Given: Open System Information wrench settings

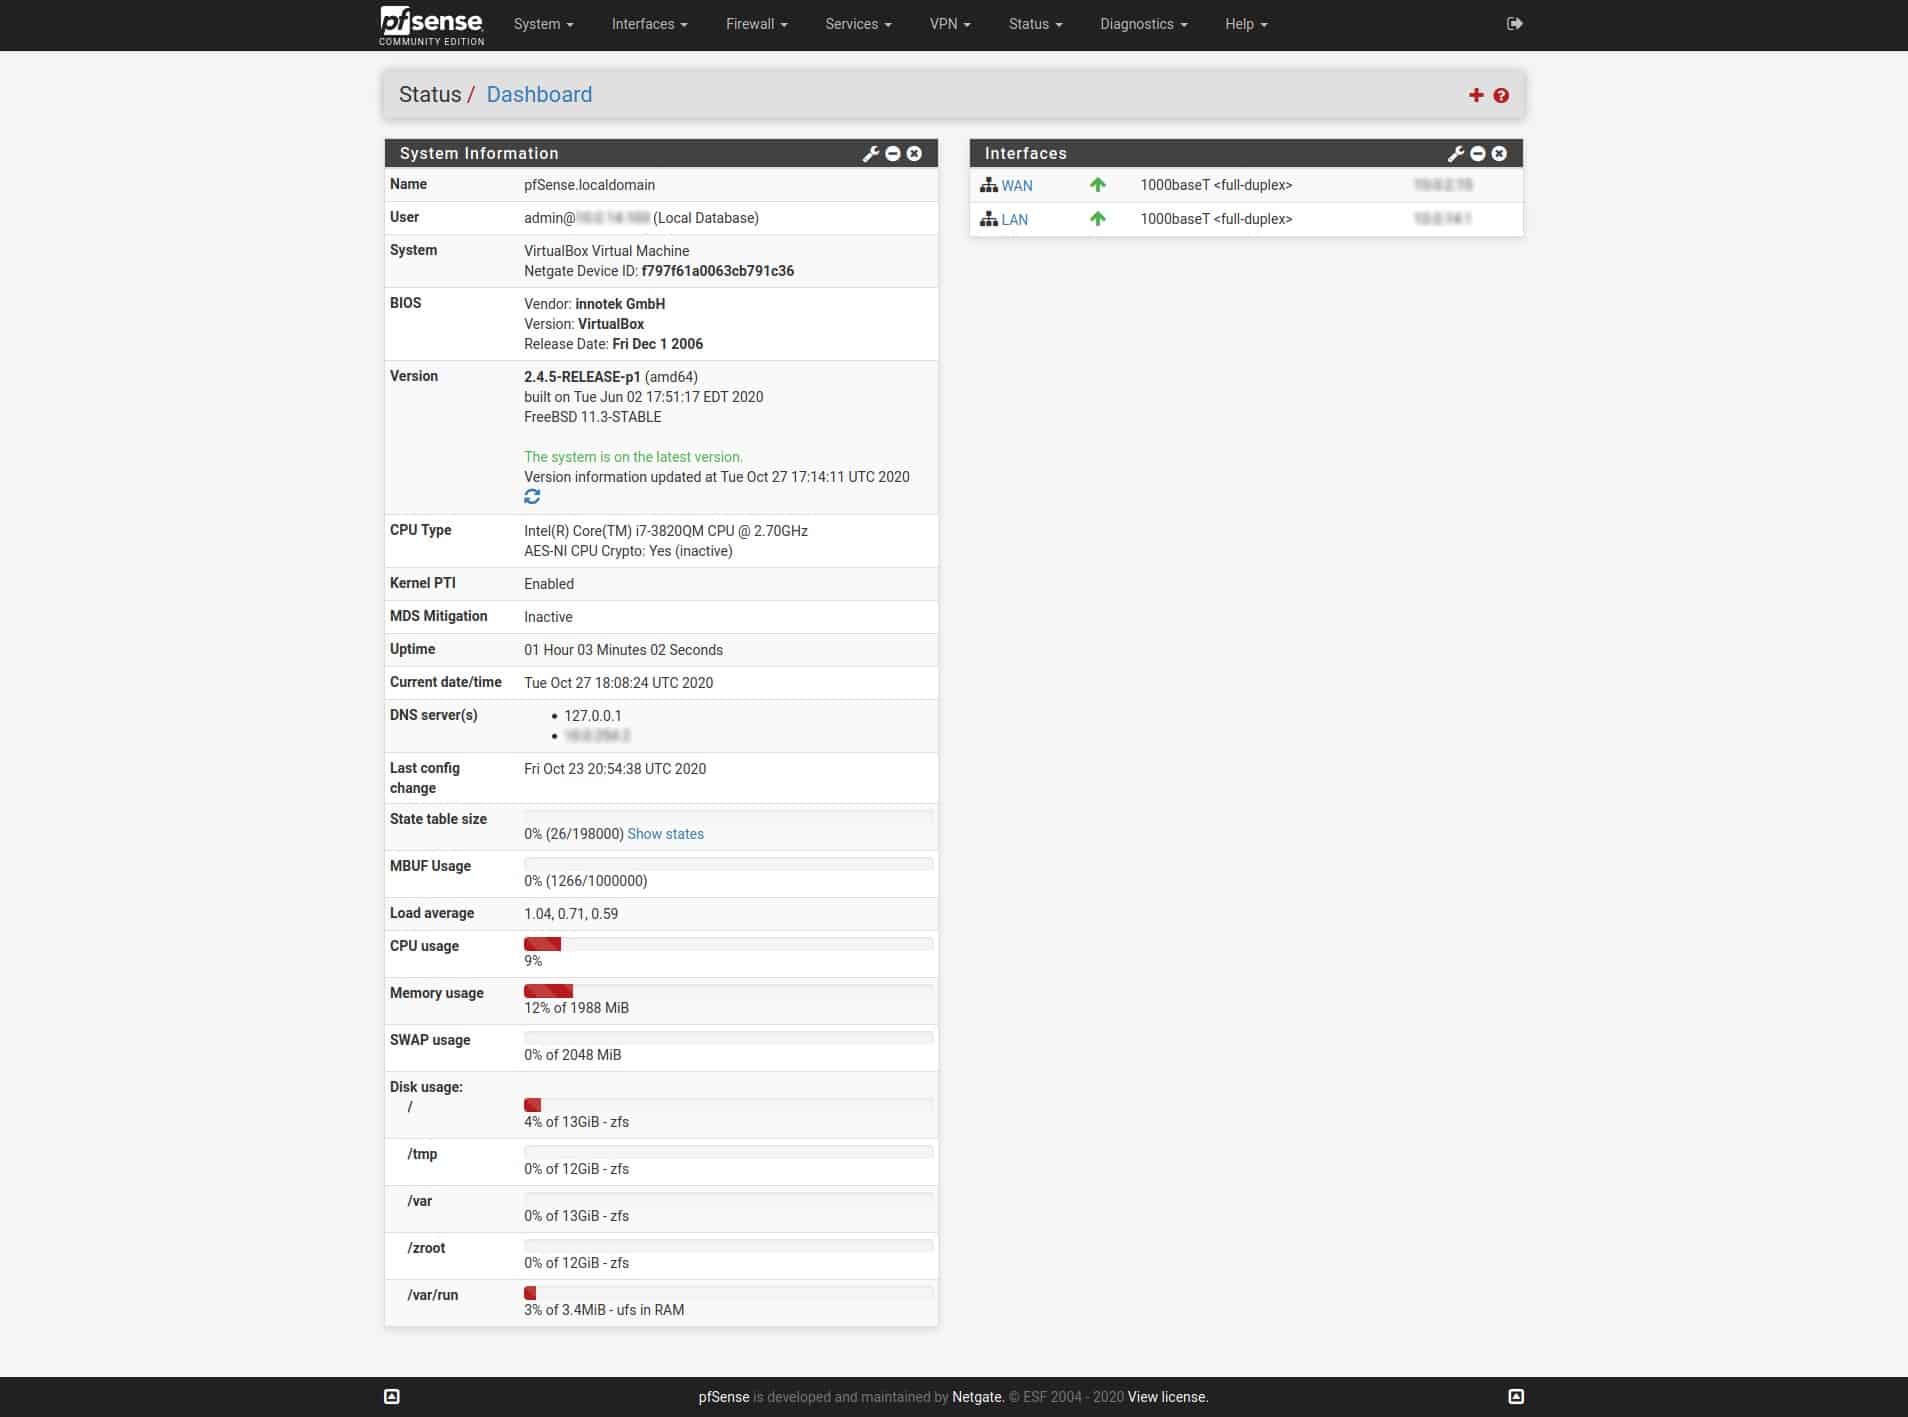Looking at the screenshot, I should tap(871, 153).
